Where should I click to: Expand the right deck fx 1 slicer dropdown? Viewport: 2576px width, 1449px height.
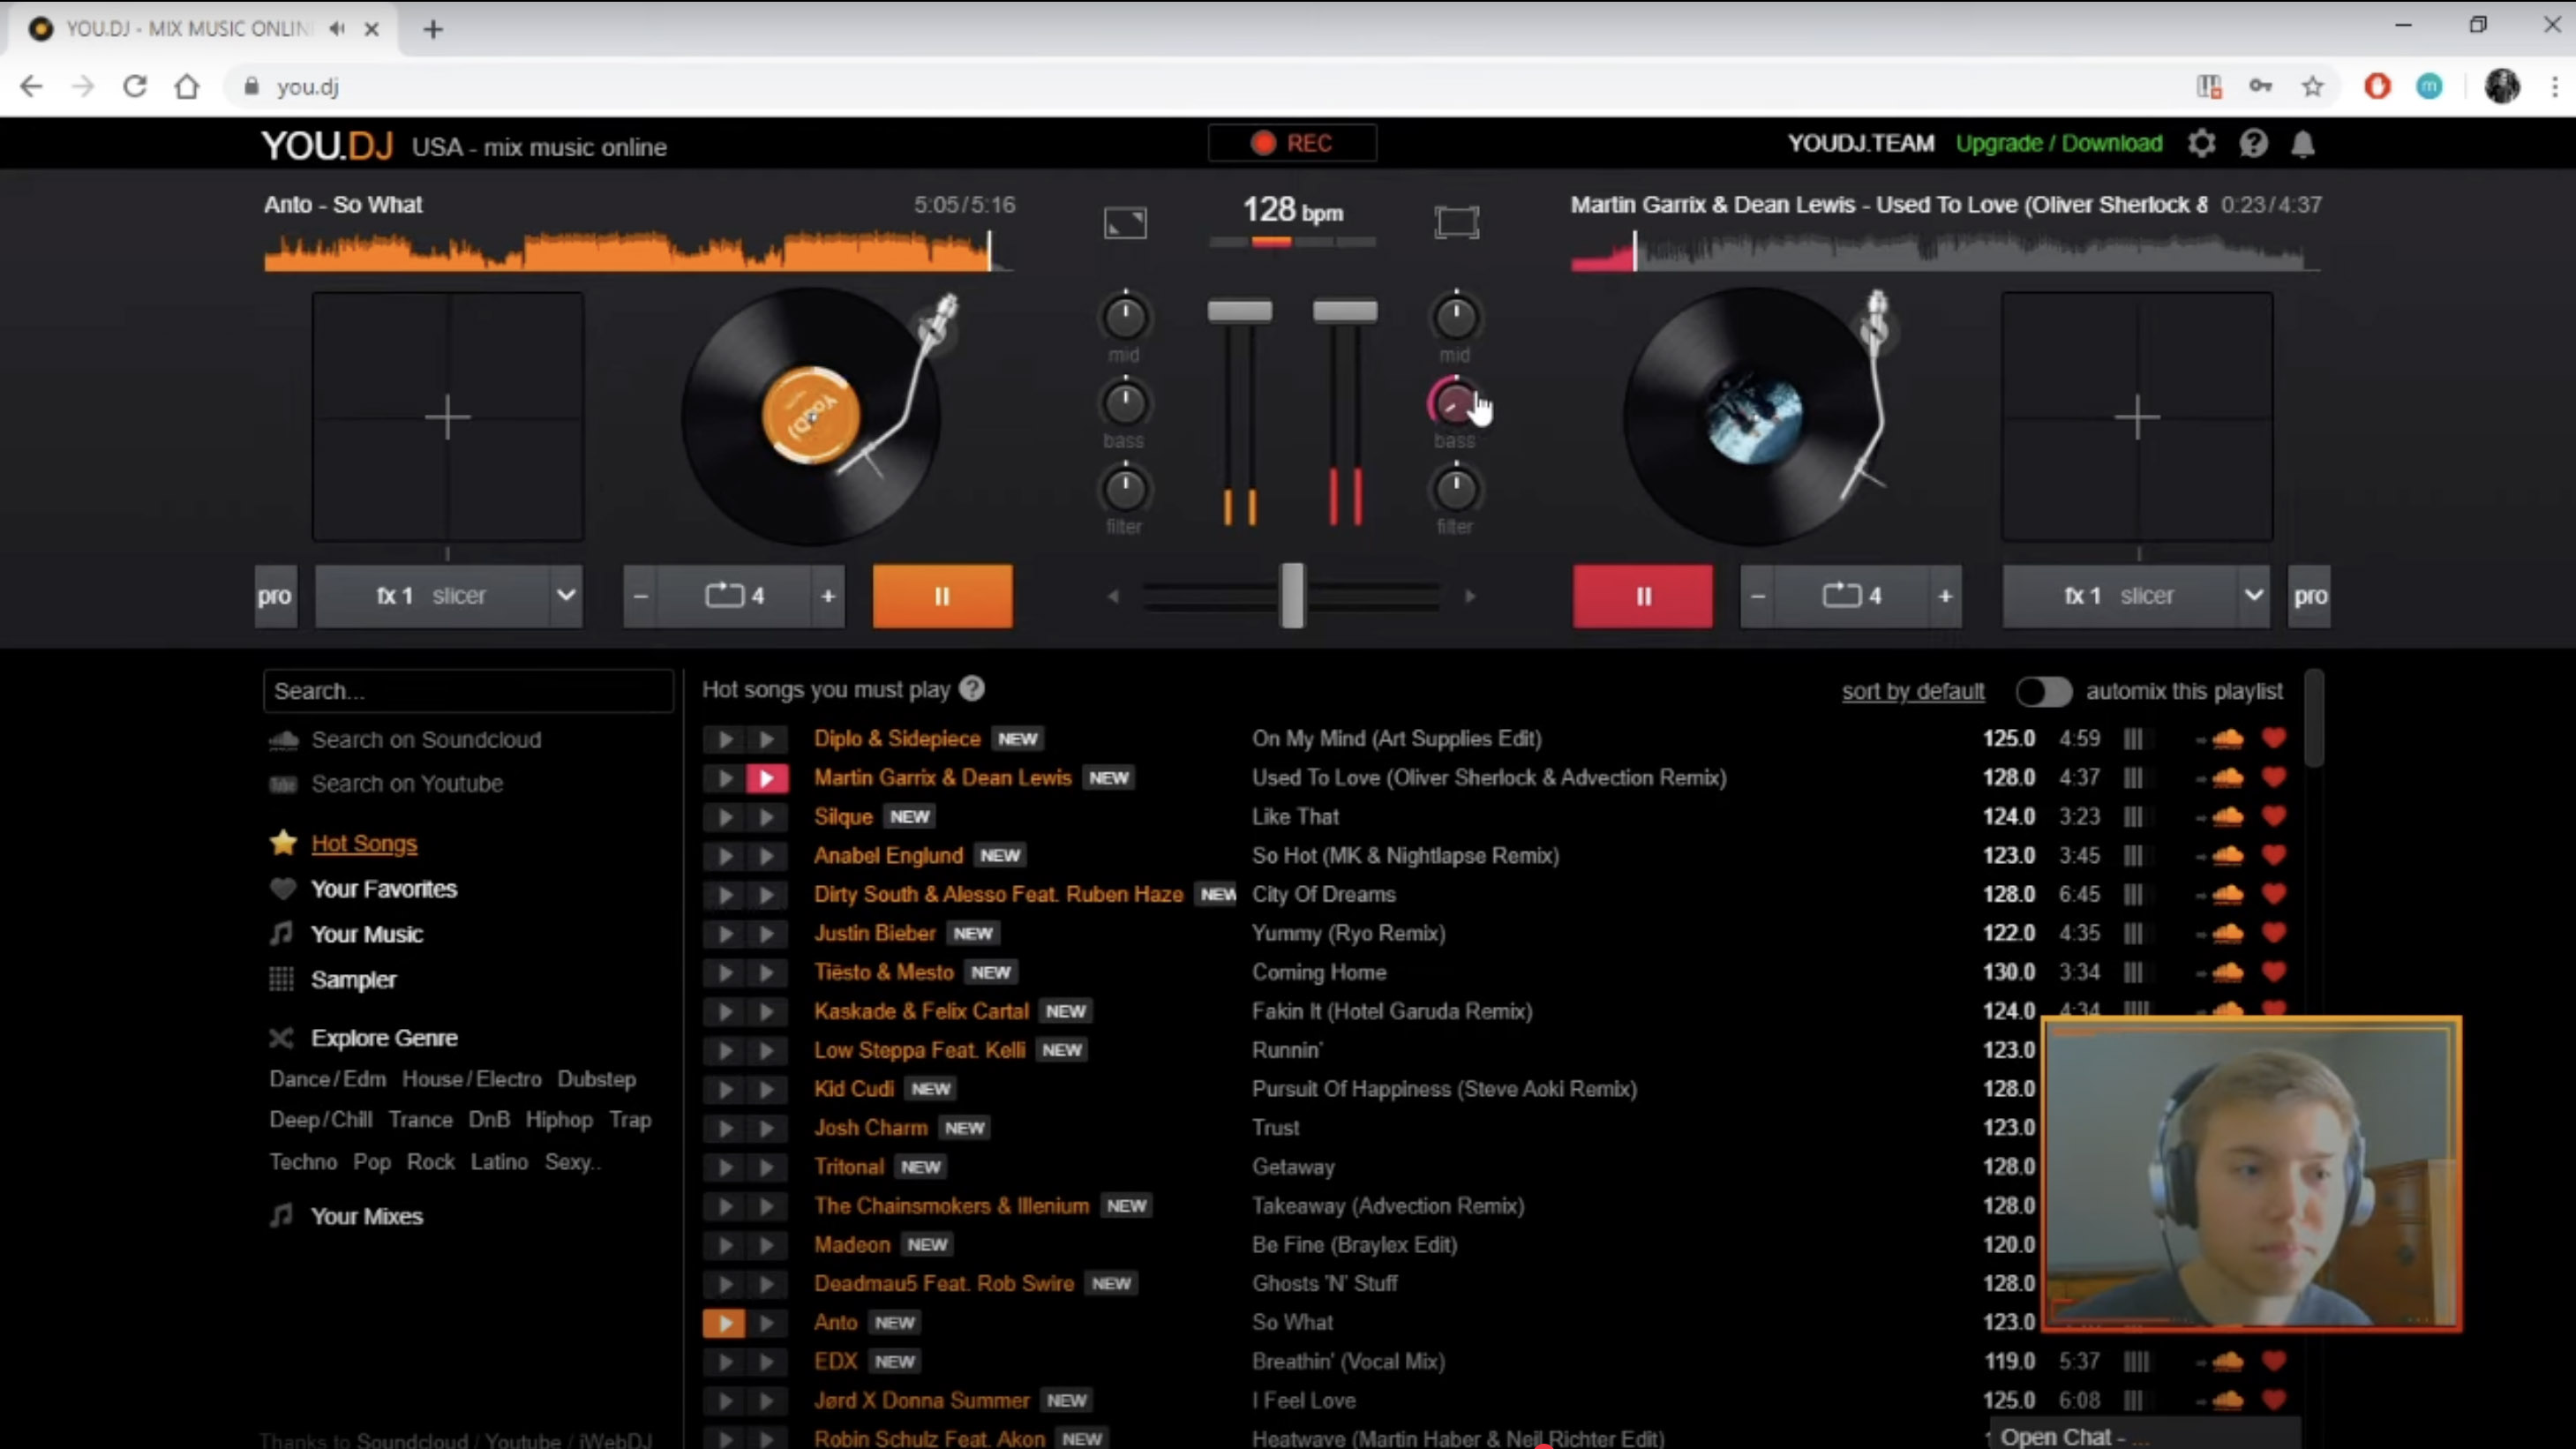pyautogui.click(x=2253, y=596)
